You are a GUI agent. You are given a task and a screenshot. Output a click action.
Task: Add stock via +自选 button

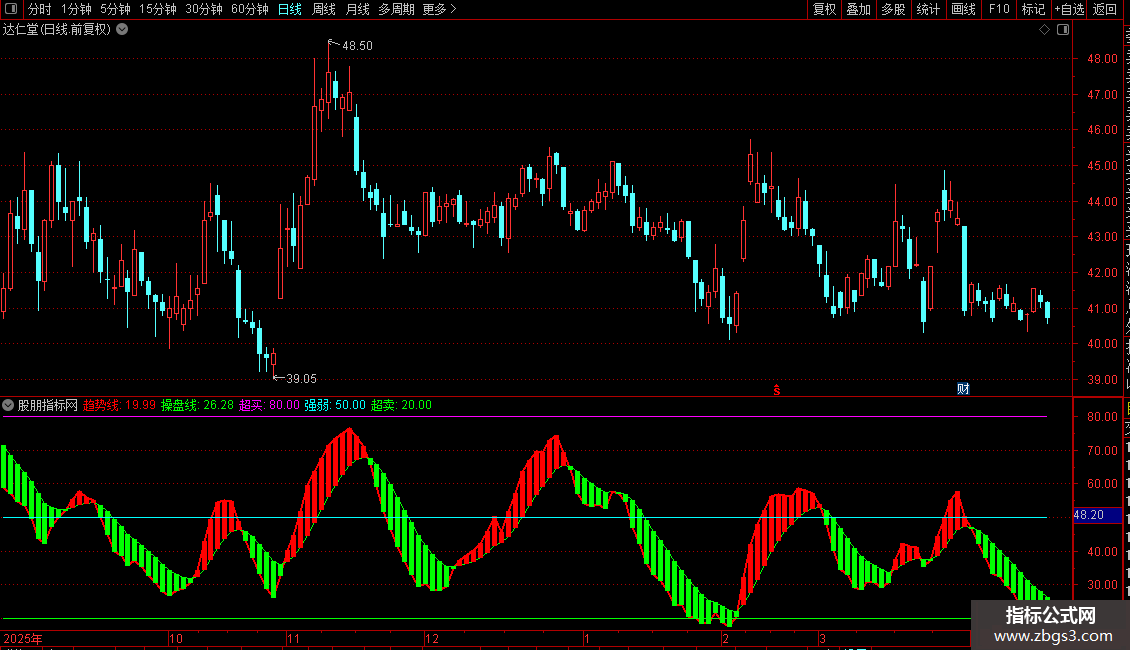tap(1069, 9)
